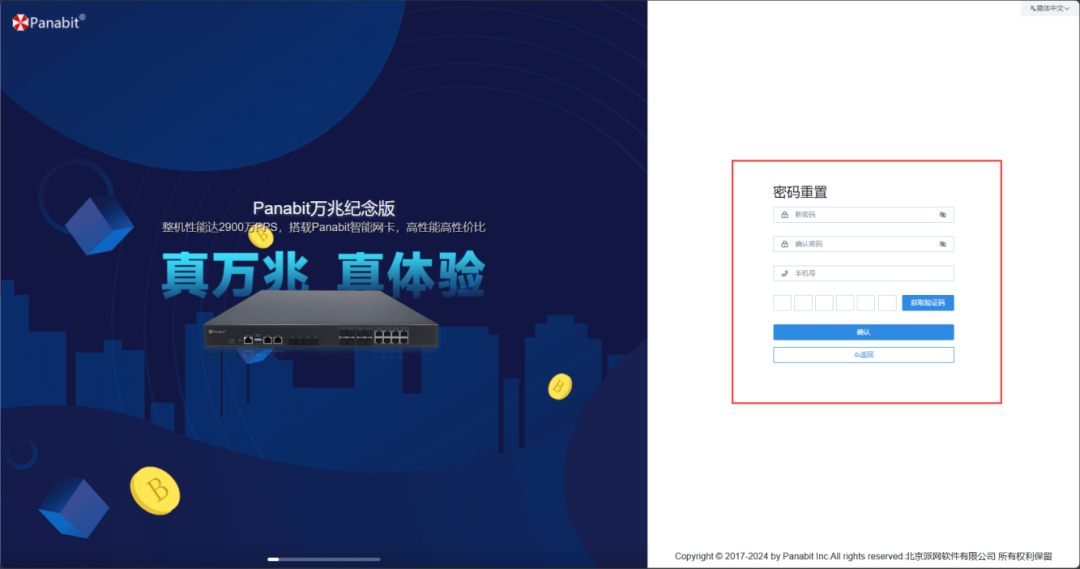Select the first verification code digit box
Image resolution: width=1080 pixels, height=569 pixels.
point(782,302)
